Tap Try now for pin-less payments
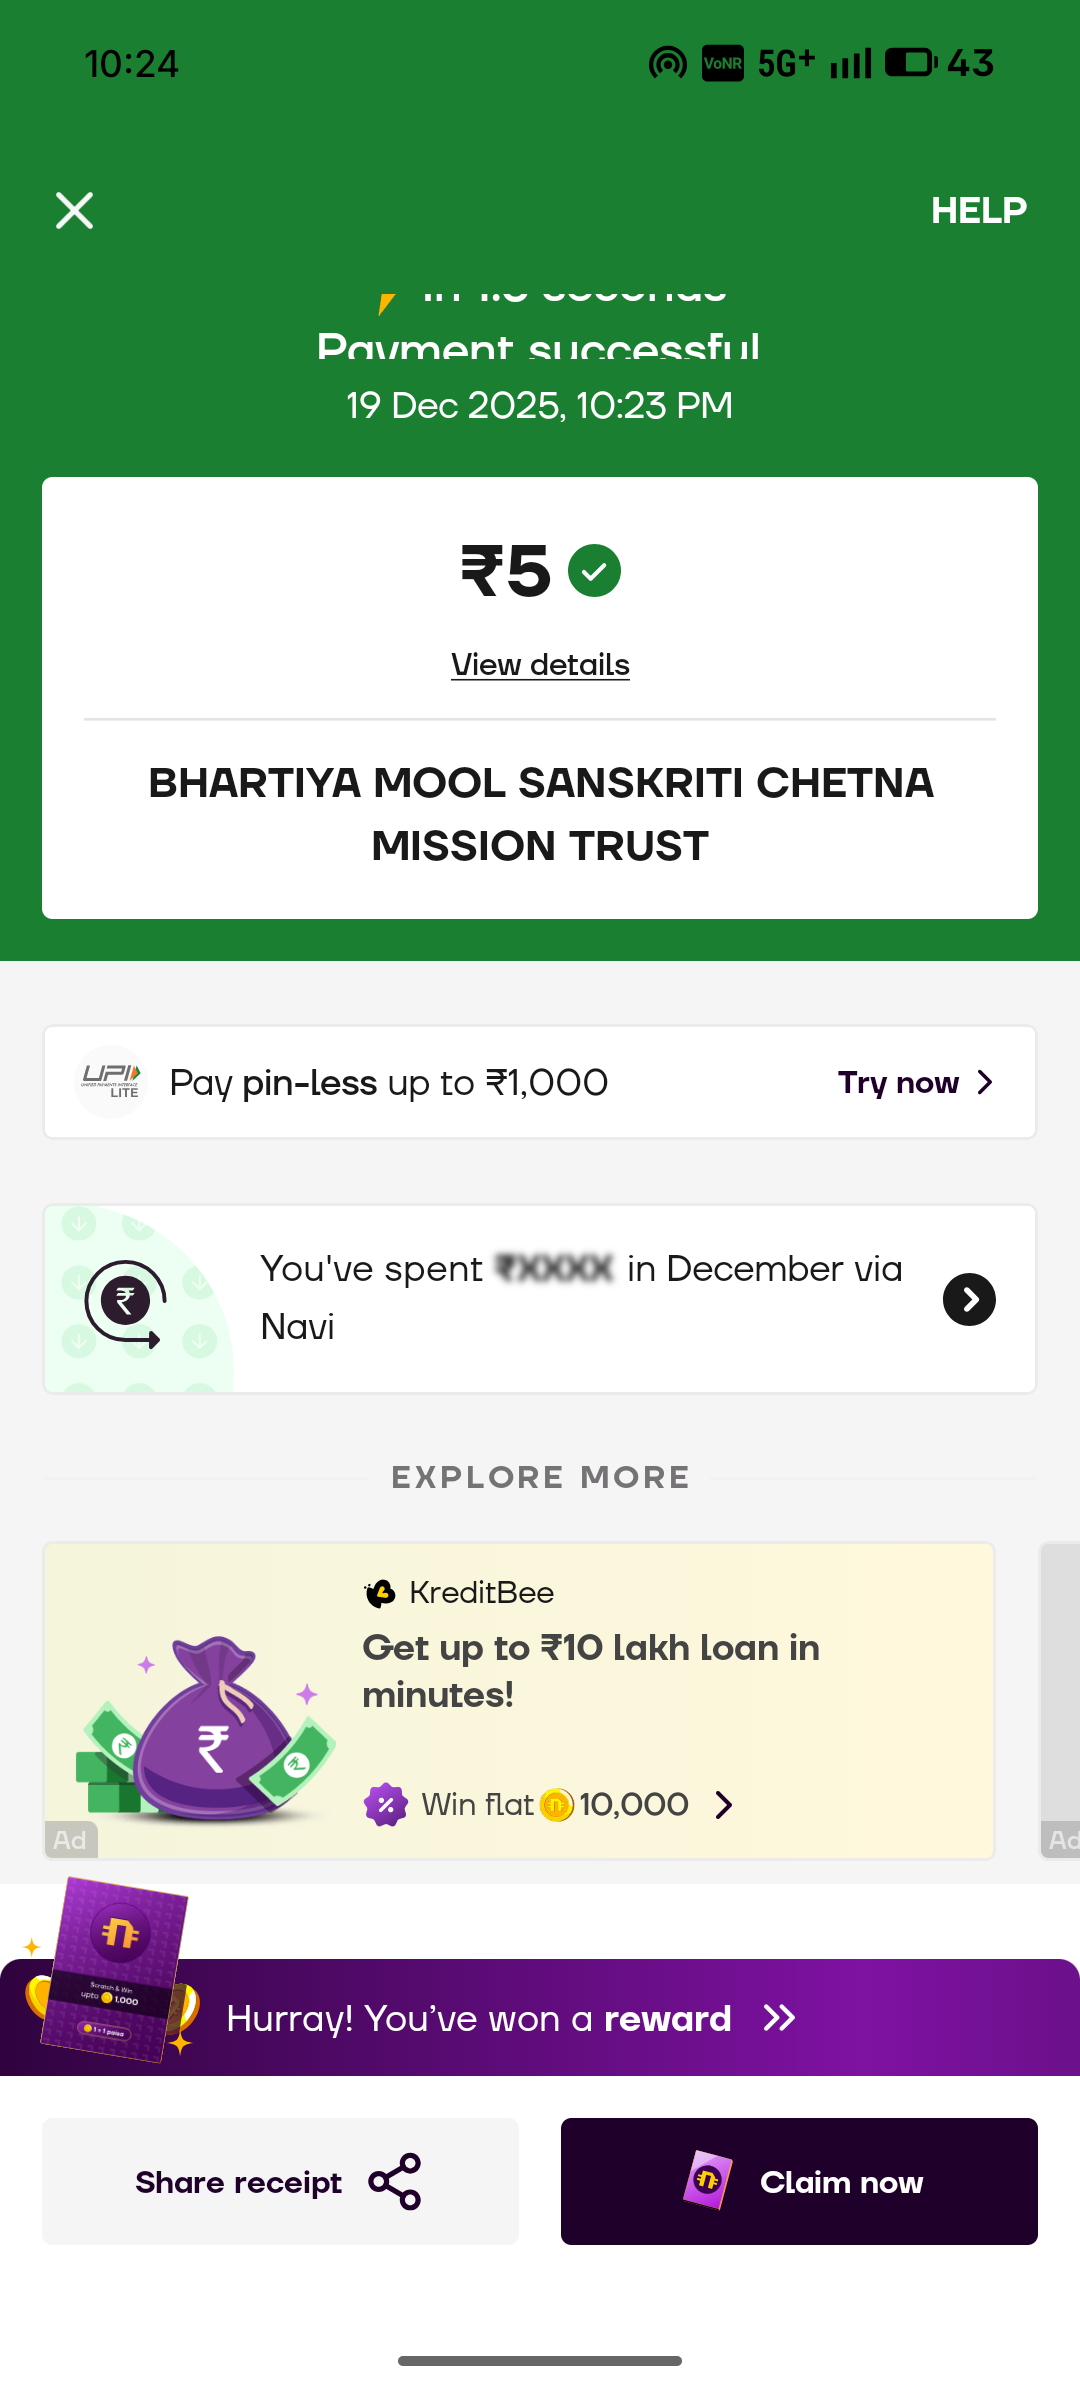The height and width of the screenshot is (2392, 1080). (x=898, y=1083)
